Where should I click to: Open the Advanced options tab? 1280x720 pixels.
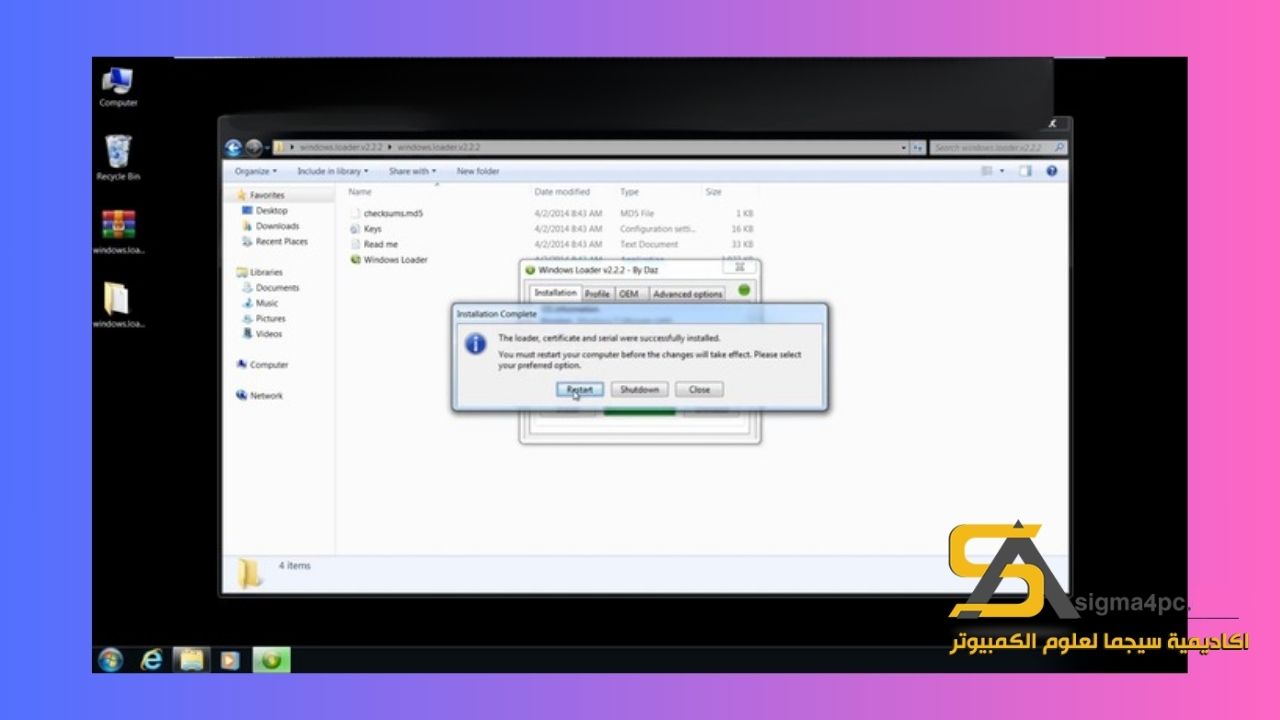687,294
